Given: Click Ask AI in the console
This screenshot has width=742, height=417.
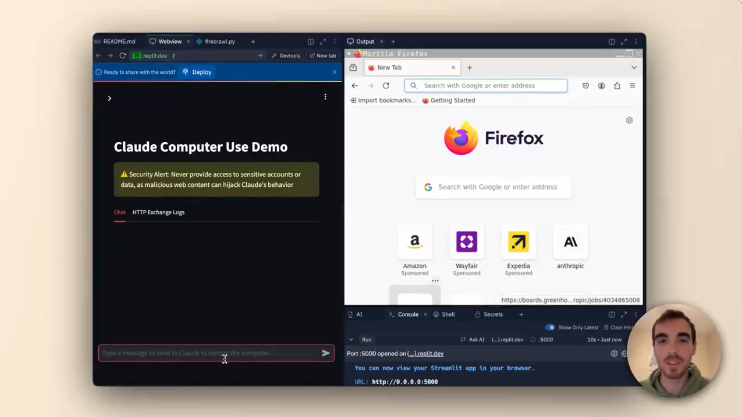Looking at the screenshot, I should point(472,340).
